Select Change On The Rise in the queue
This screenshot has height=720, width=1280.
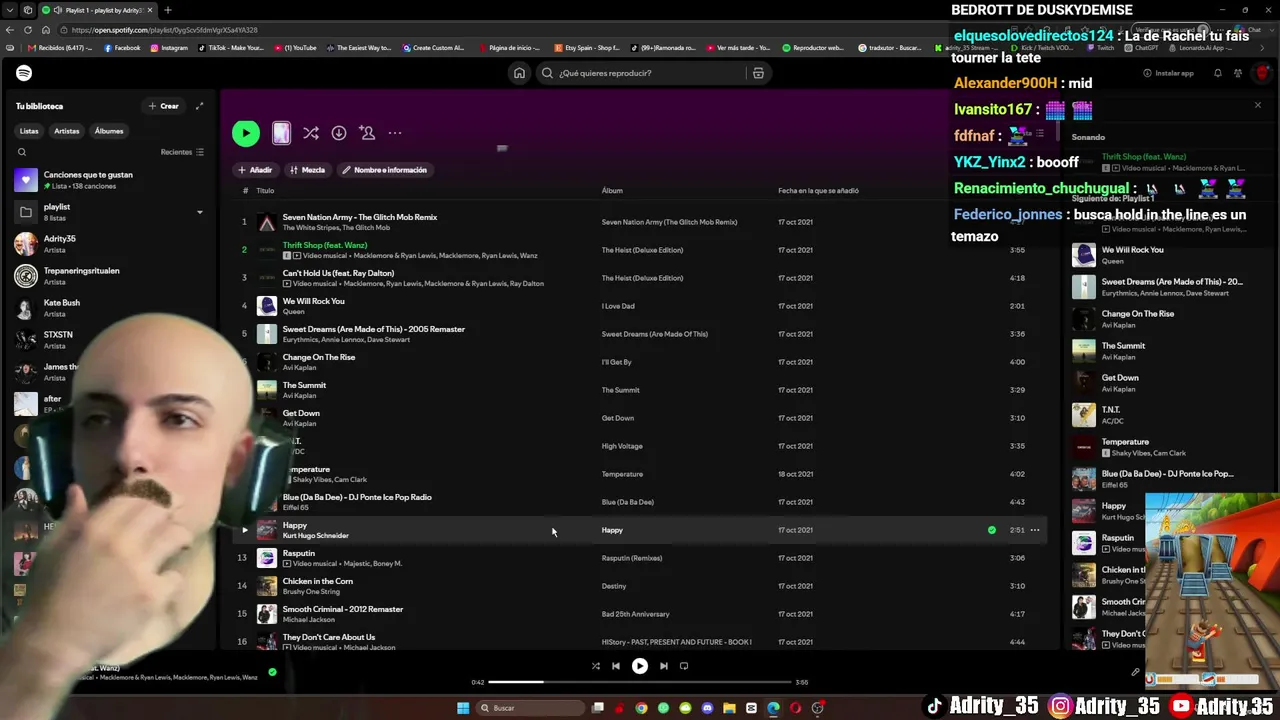[1137, 314]
